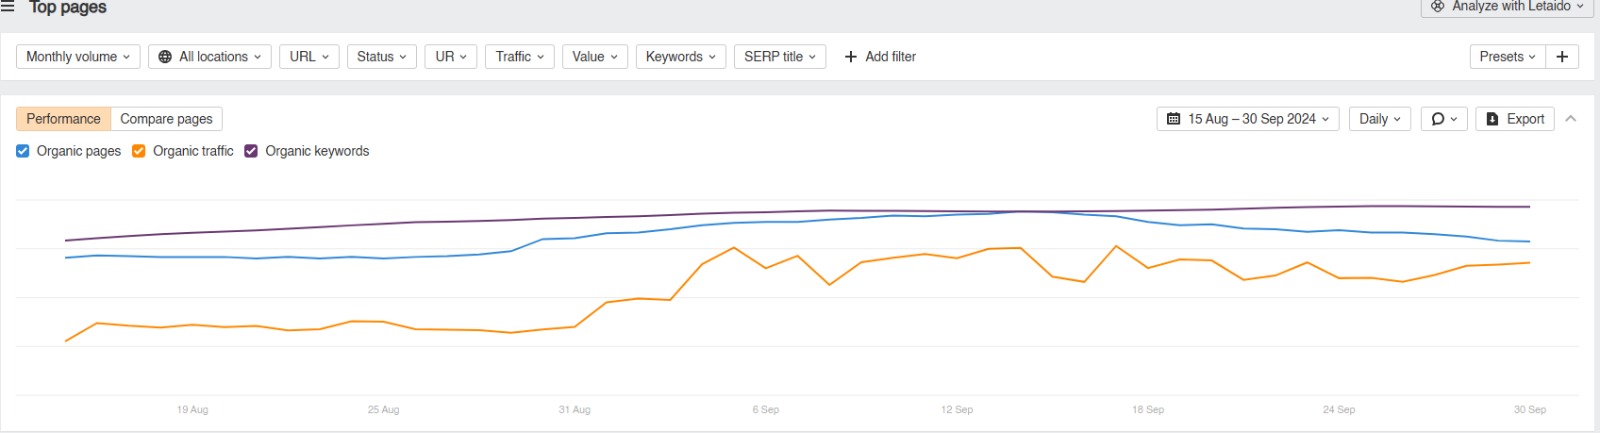Open the hamburger menu beside Top pages
Image resolution: width=1600 pixels, height=433 pixels.
coord(7,7)
